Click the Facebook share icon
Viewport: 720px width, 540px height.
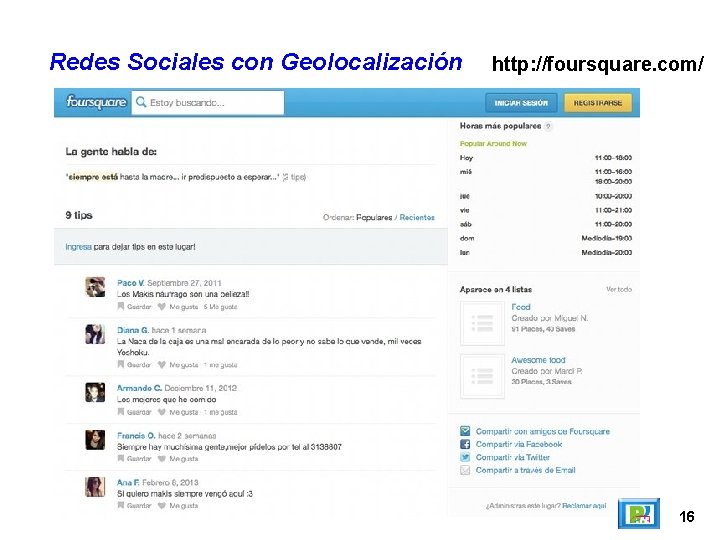pyautogui.click(x=465, y=444)
